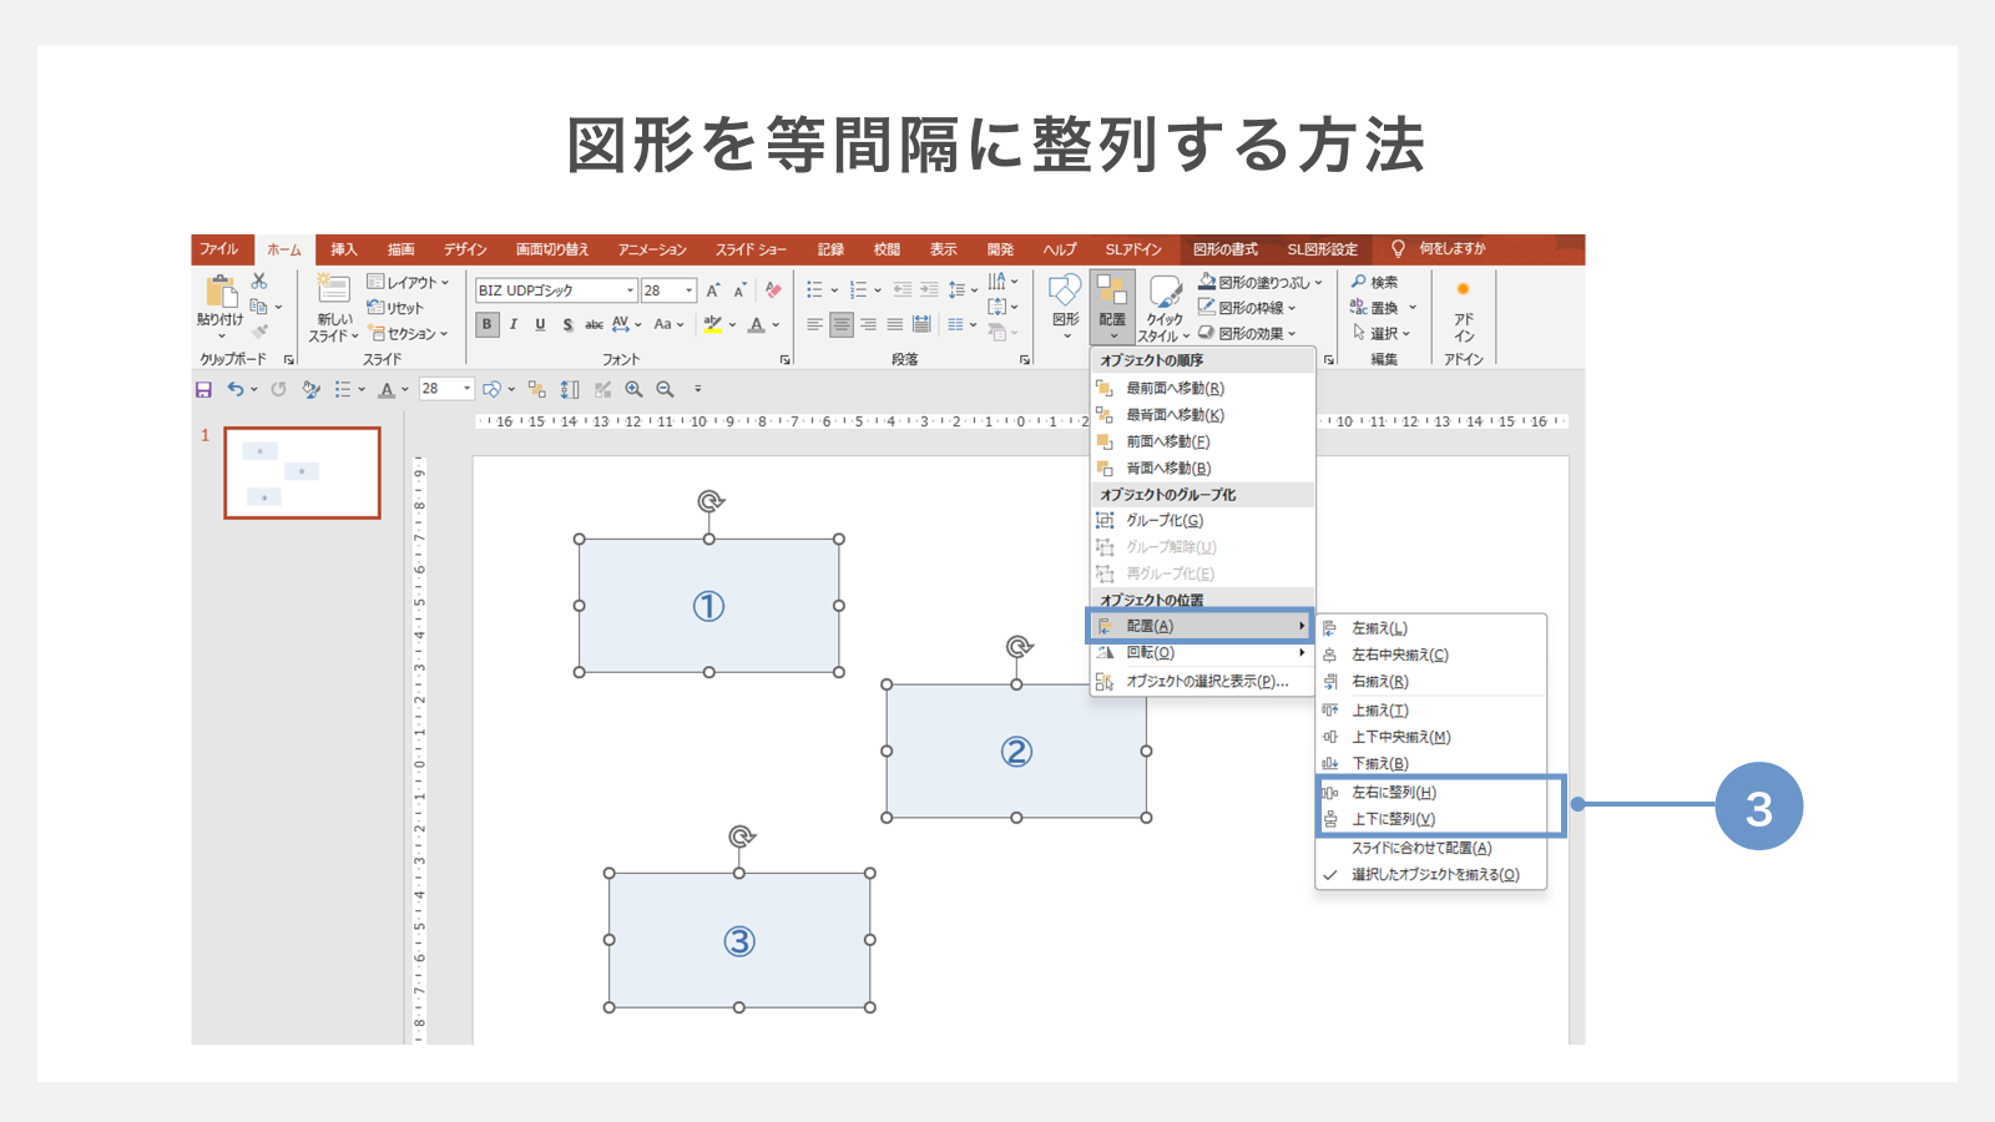This screenshot has width=1995, height=1122.
Task: Expand 図形の塗りつぶし dropdown arrow
Action: click(1318, 282)
